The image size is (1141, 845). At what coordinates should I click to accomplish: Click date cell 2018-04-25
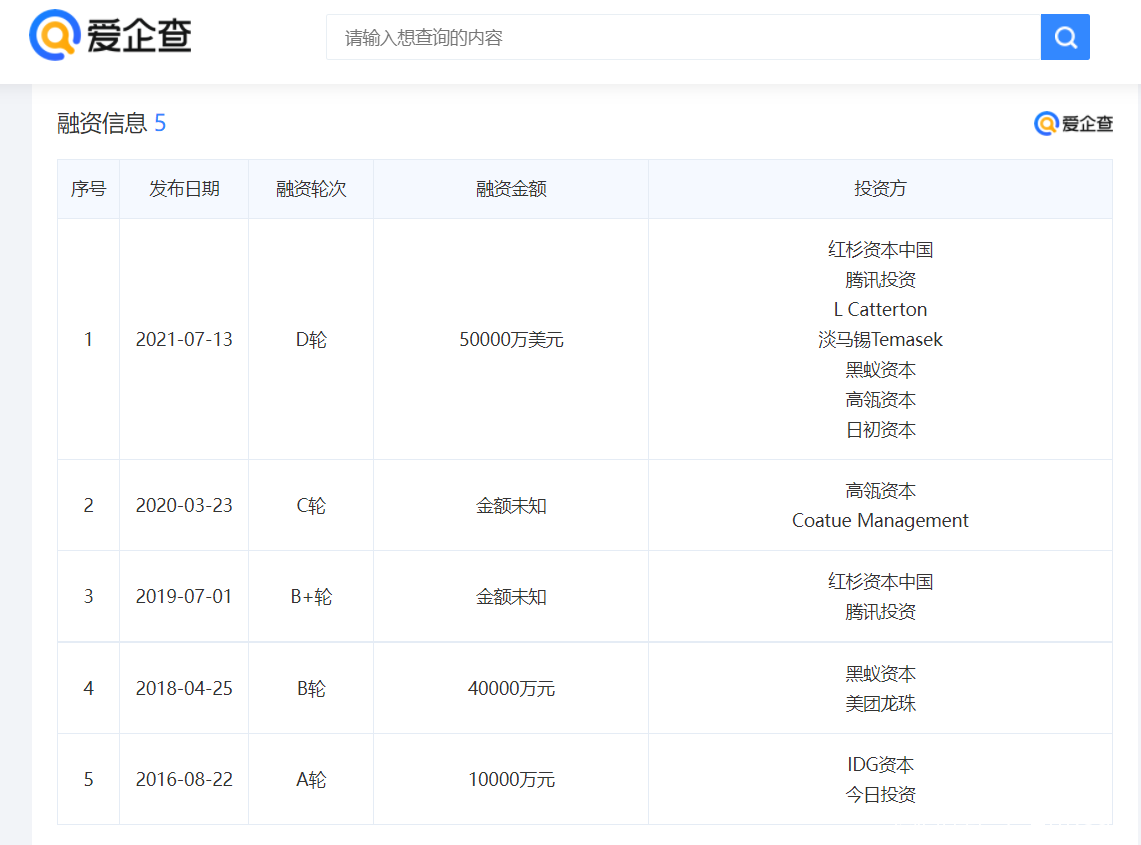[x=184, y=688]
